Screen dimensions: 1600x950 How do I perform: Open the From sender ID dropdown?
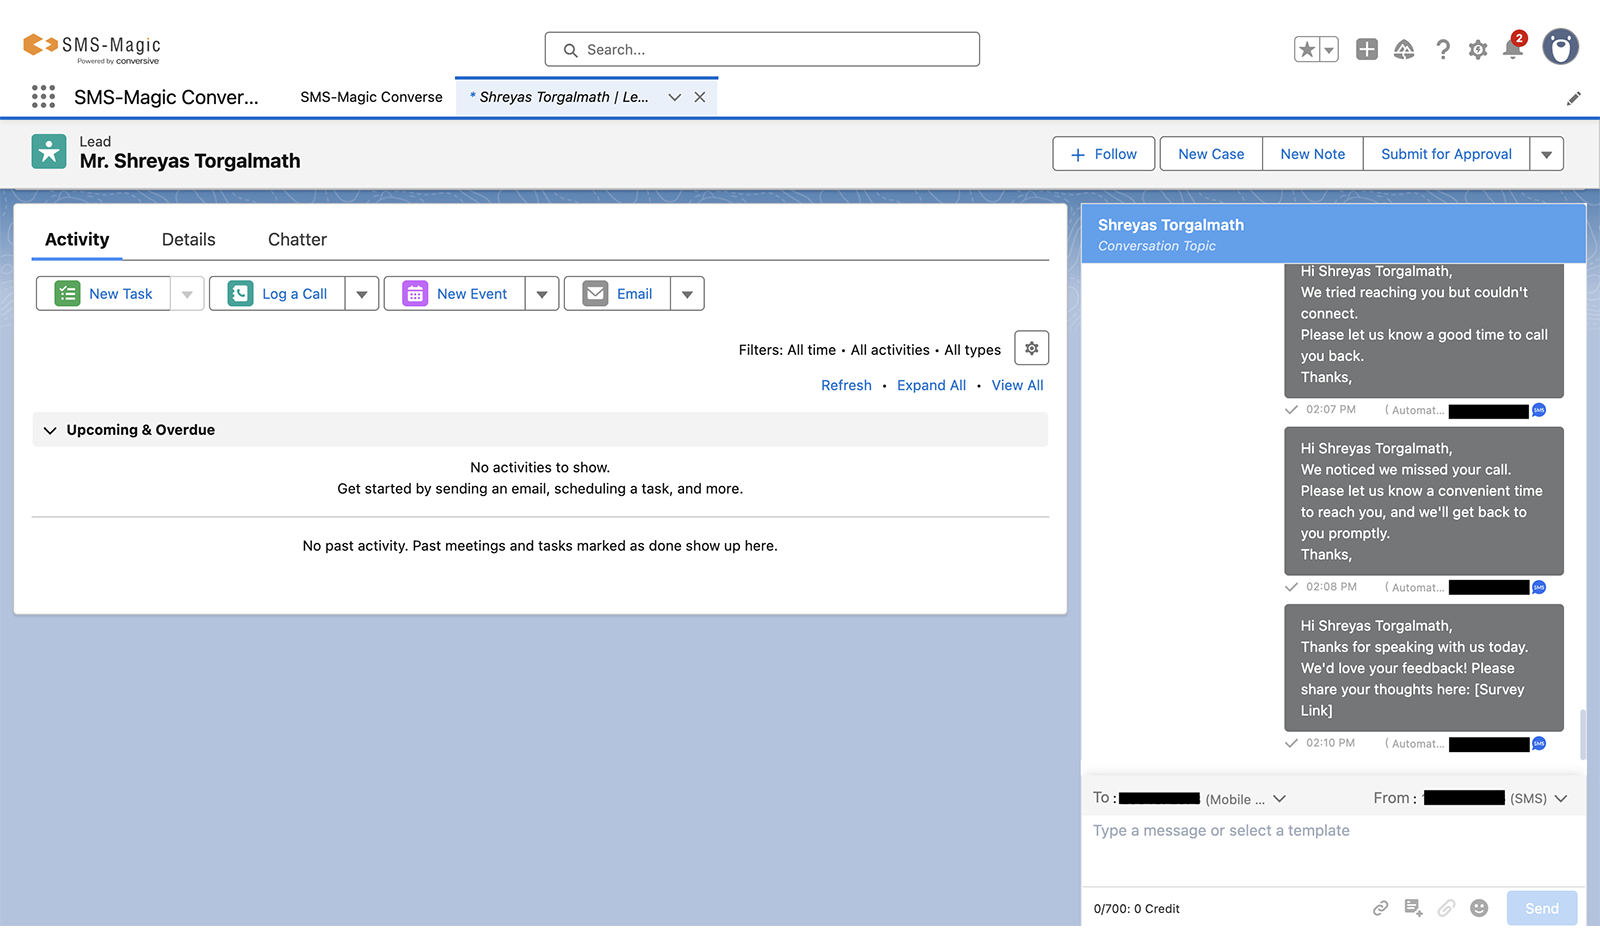[x=1561, y=798]
